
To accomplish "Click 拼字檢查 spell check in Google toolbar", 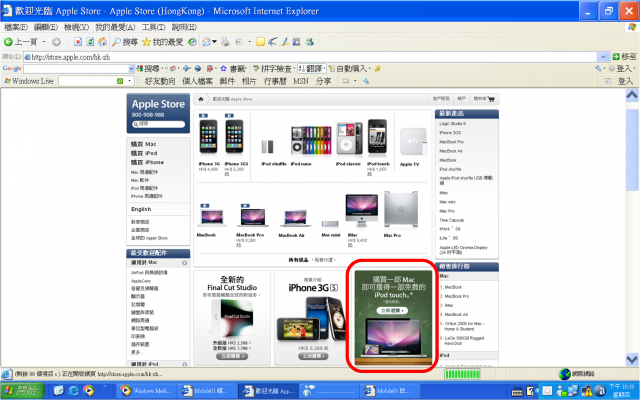I will 272,69.
